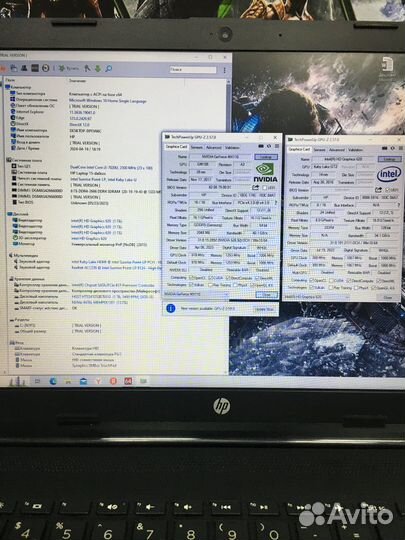Open Mail app from the taskbar
Viewport: 405px width, 540px height.
(x=83, y=381)
